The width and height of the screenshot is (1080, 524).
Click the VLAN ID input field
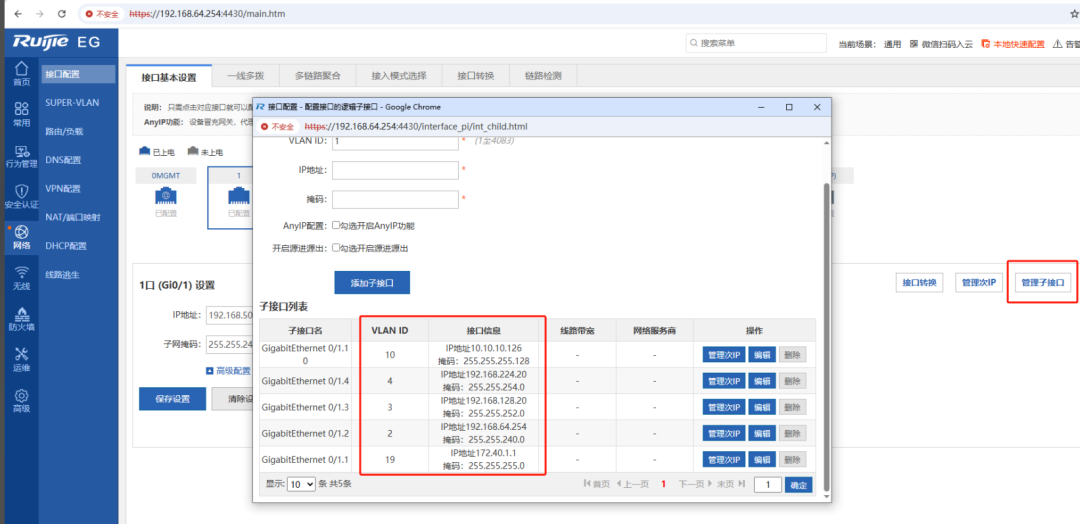[x=395, y=142]
